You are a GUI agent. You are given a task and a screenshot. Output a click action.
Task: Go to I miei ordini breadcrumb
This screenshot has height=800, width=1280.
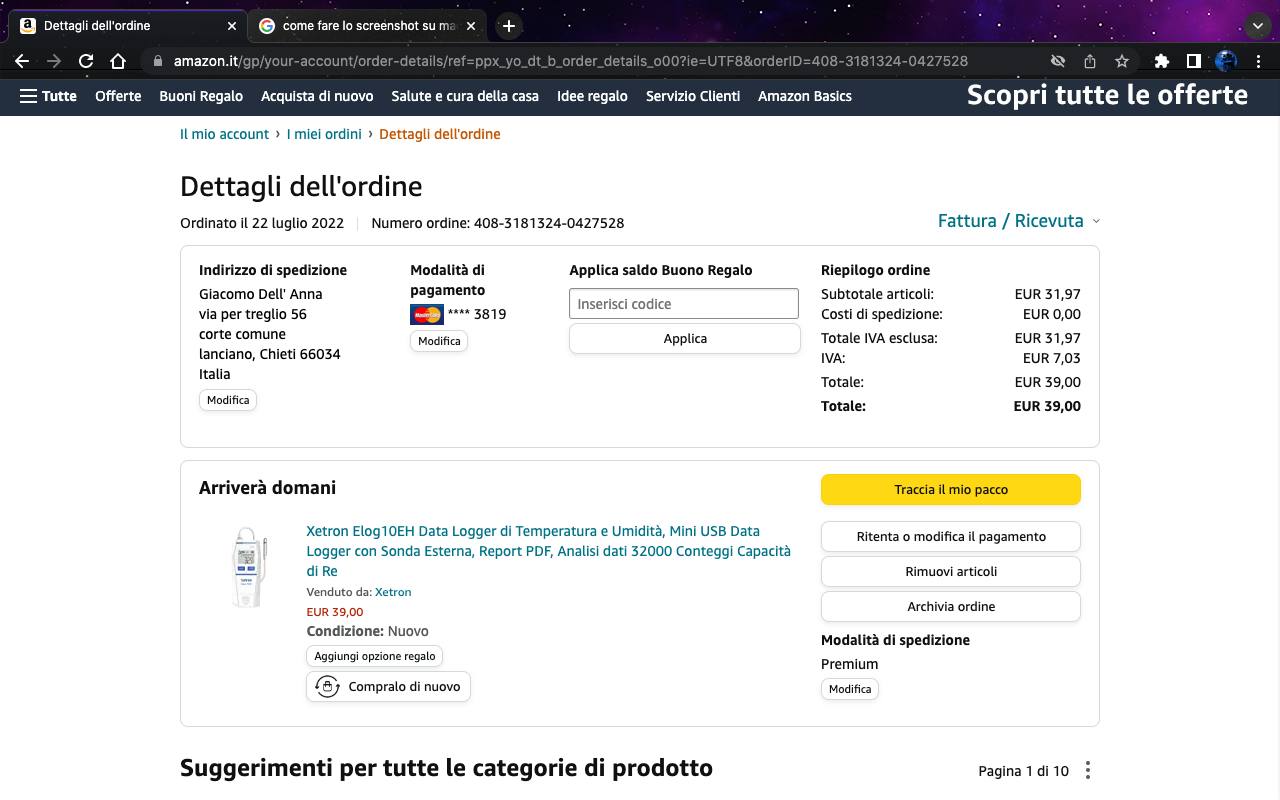coord(324,134)
